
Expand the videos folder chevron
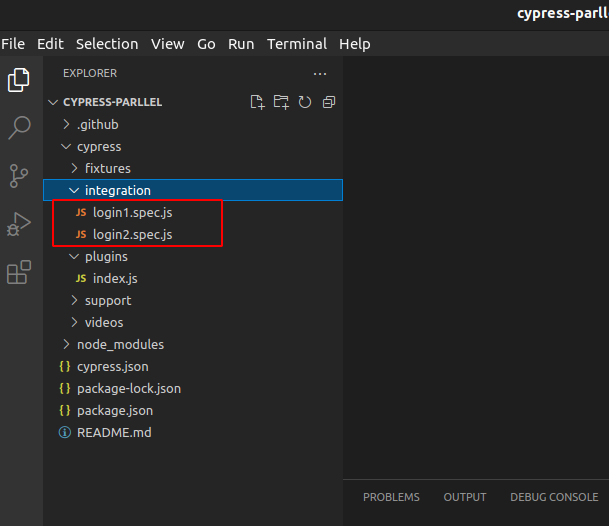pyautogui.click(x=74, y=322)
